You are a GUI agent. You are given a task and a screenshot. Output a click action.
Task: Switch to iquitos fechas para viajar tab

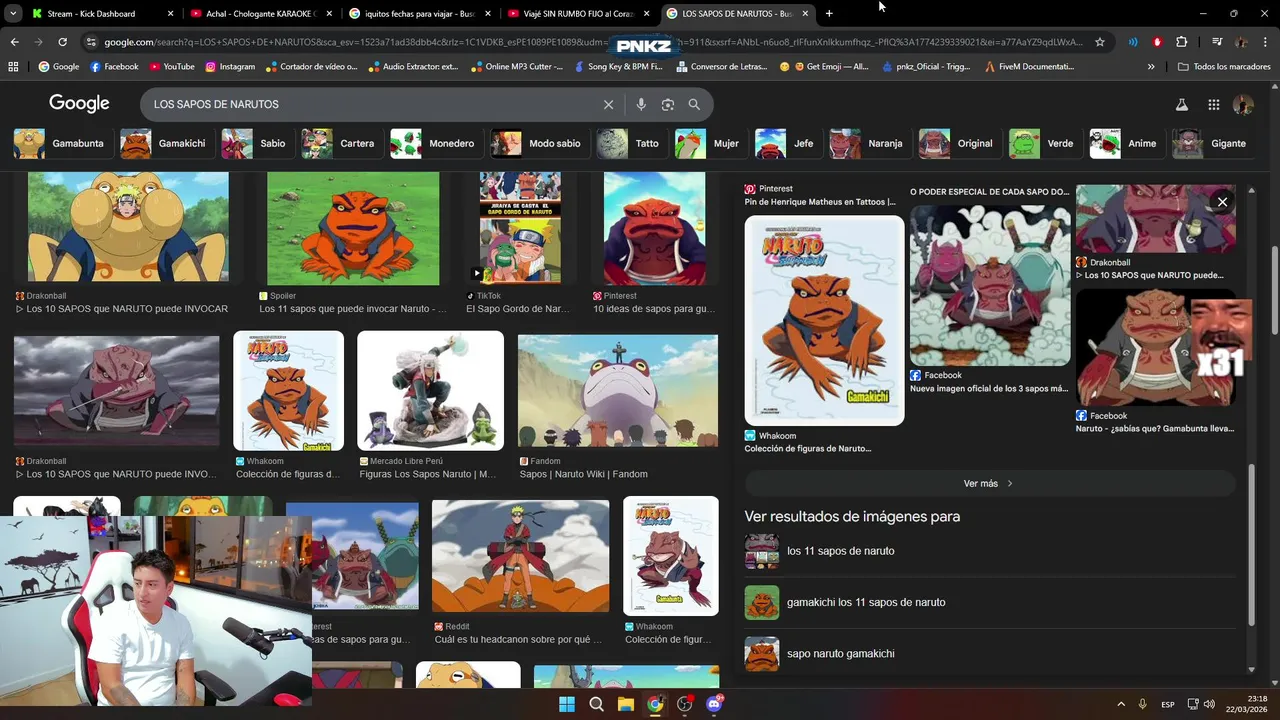(420, 13)
